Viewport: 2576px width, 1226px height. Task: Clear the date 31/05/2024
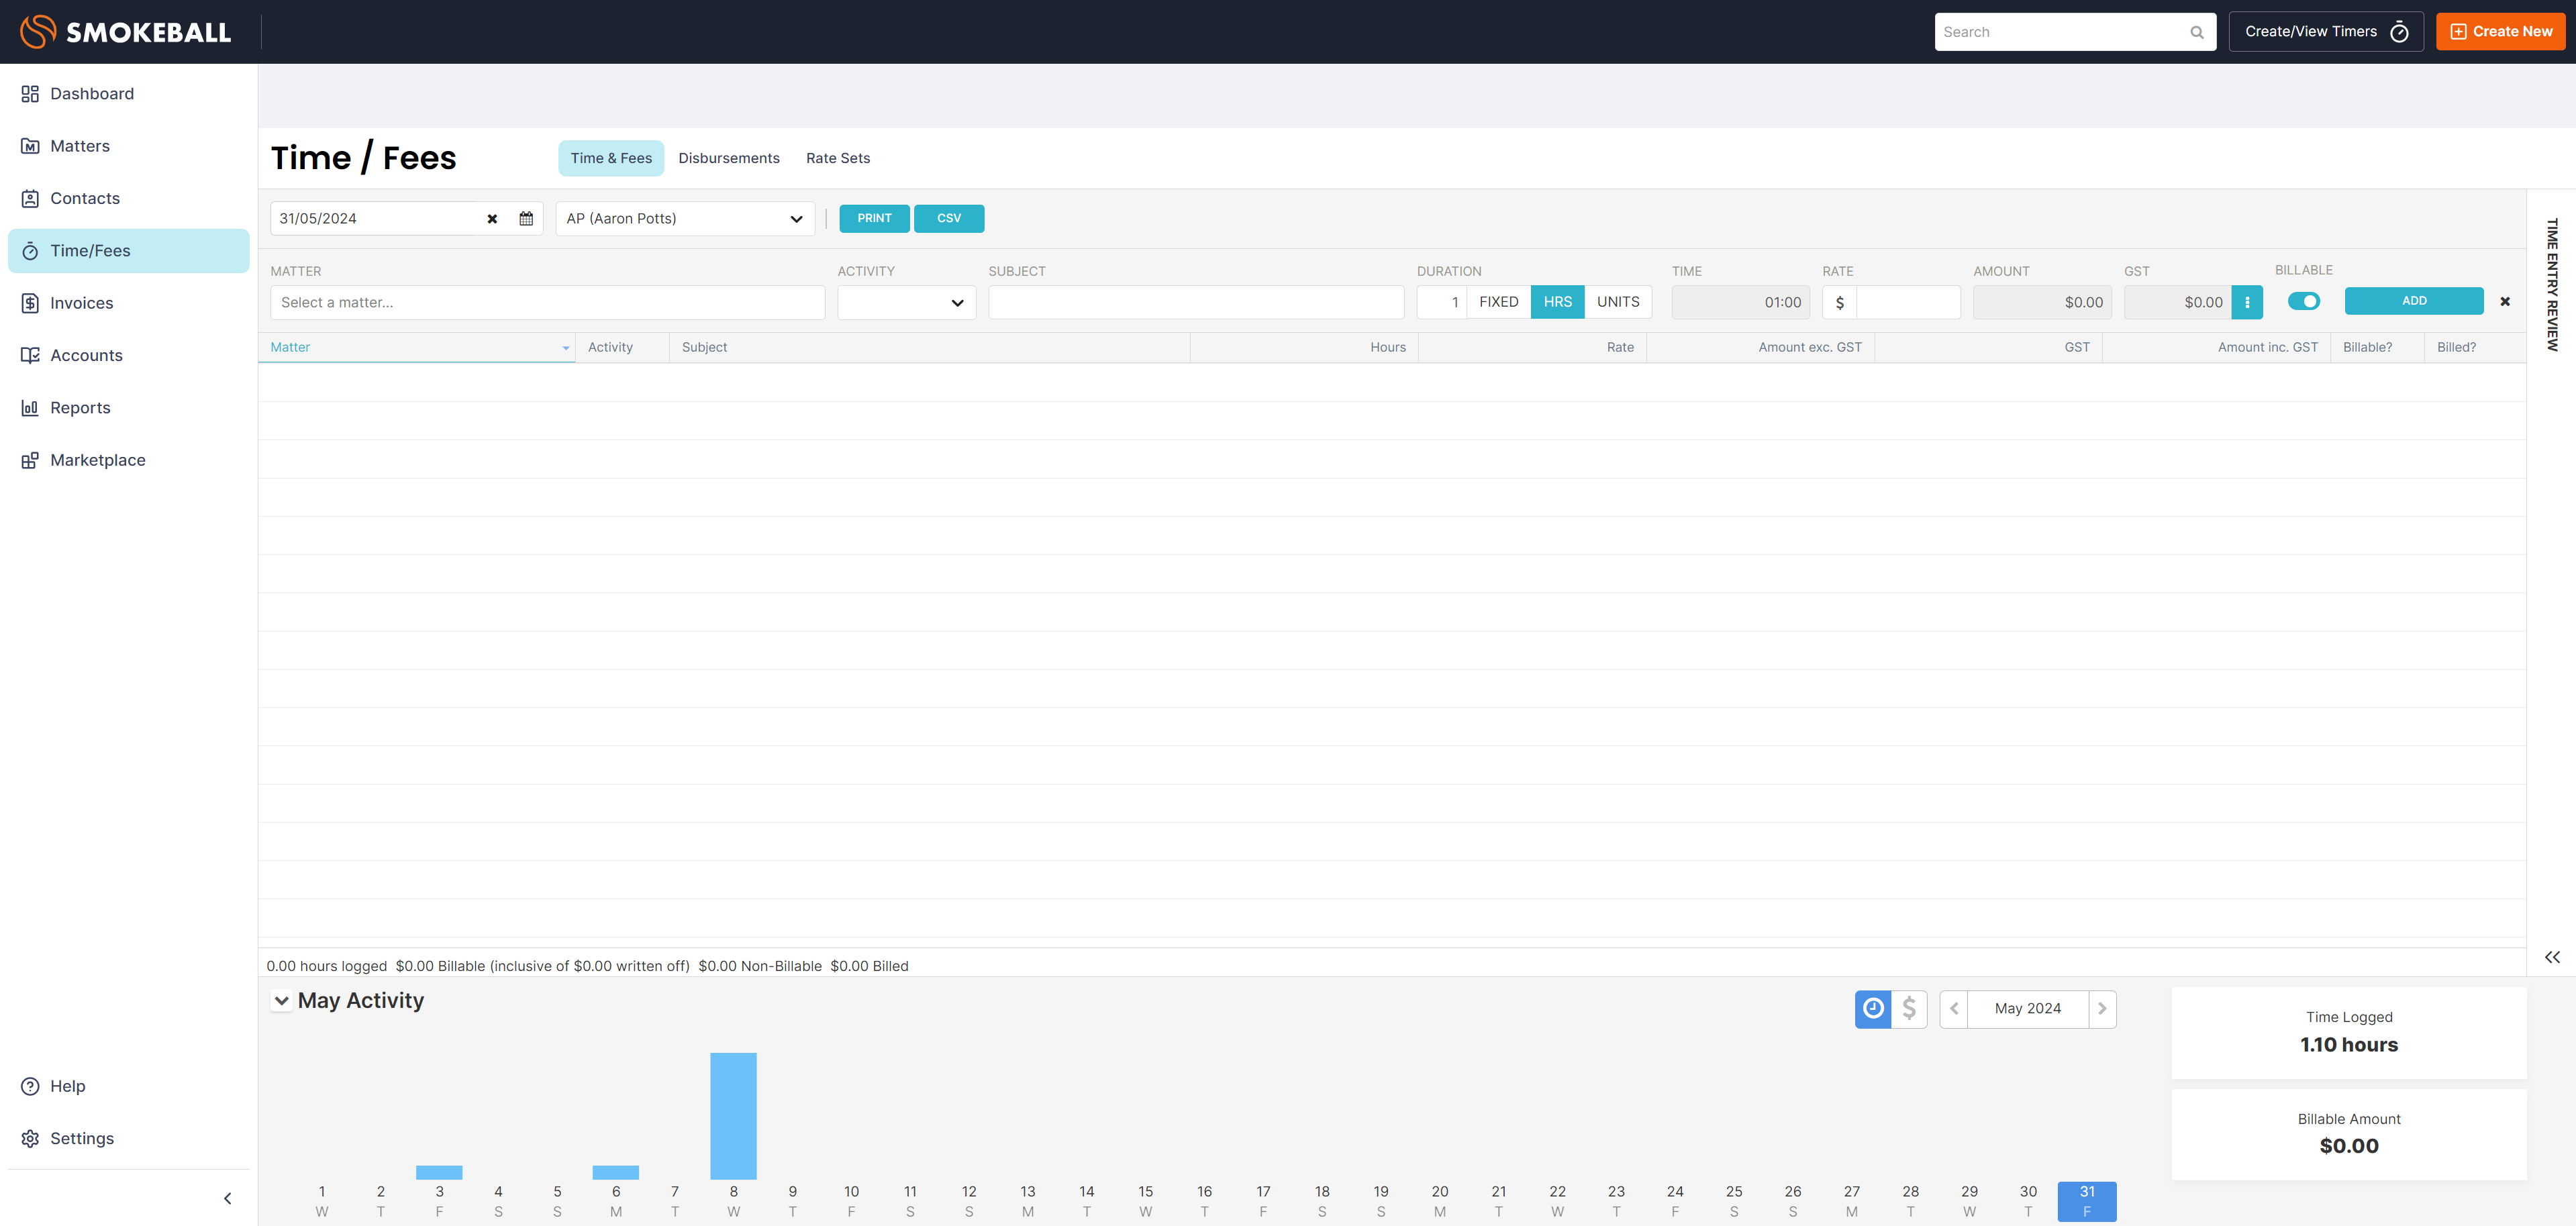492,219
